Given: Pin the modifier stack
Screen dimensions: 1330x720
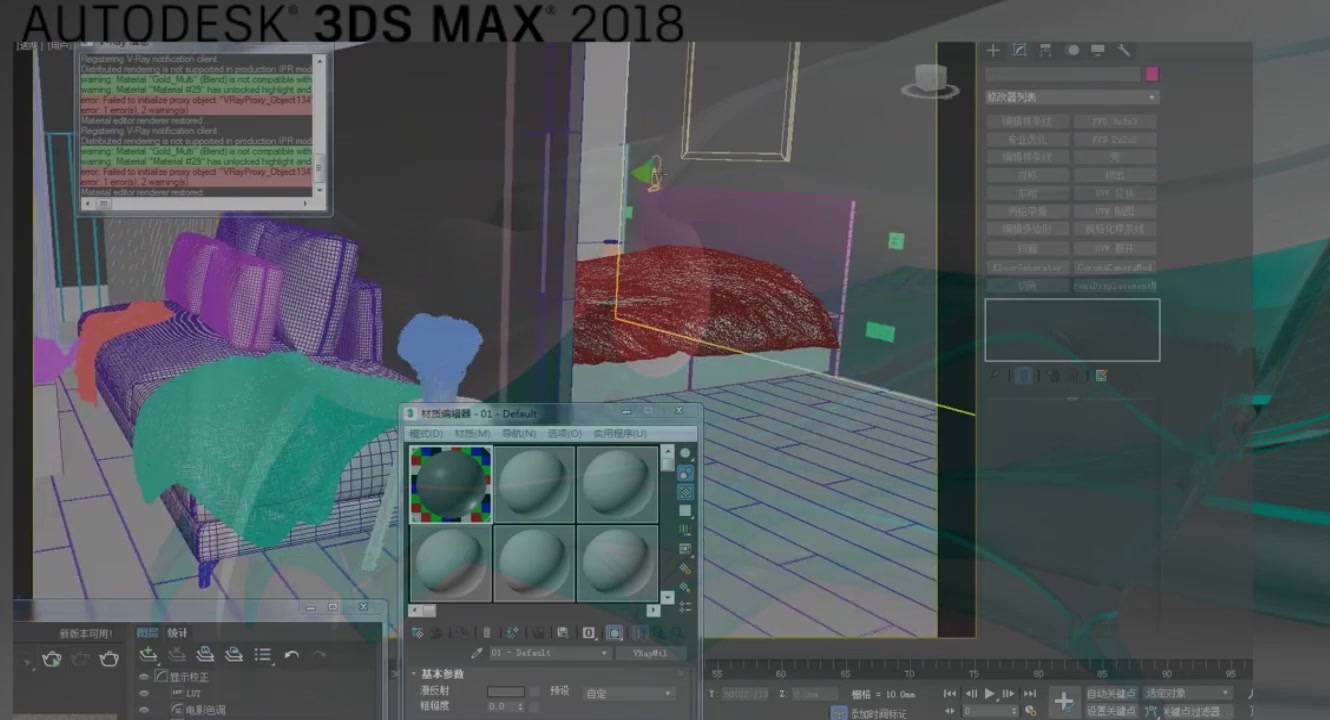Looking at the screenshot, I should coord(994,376).
